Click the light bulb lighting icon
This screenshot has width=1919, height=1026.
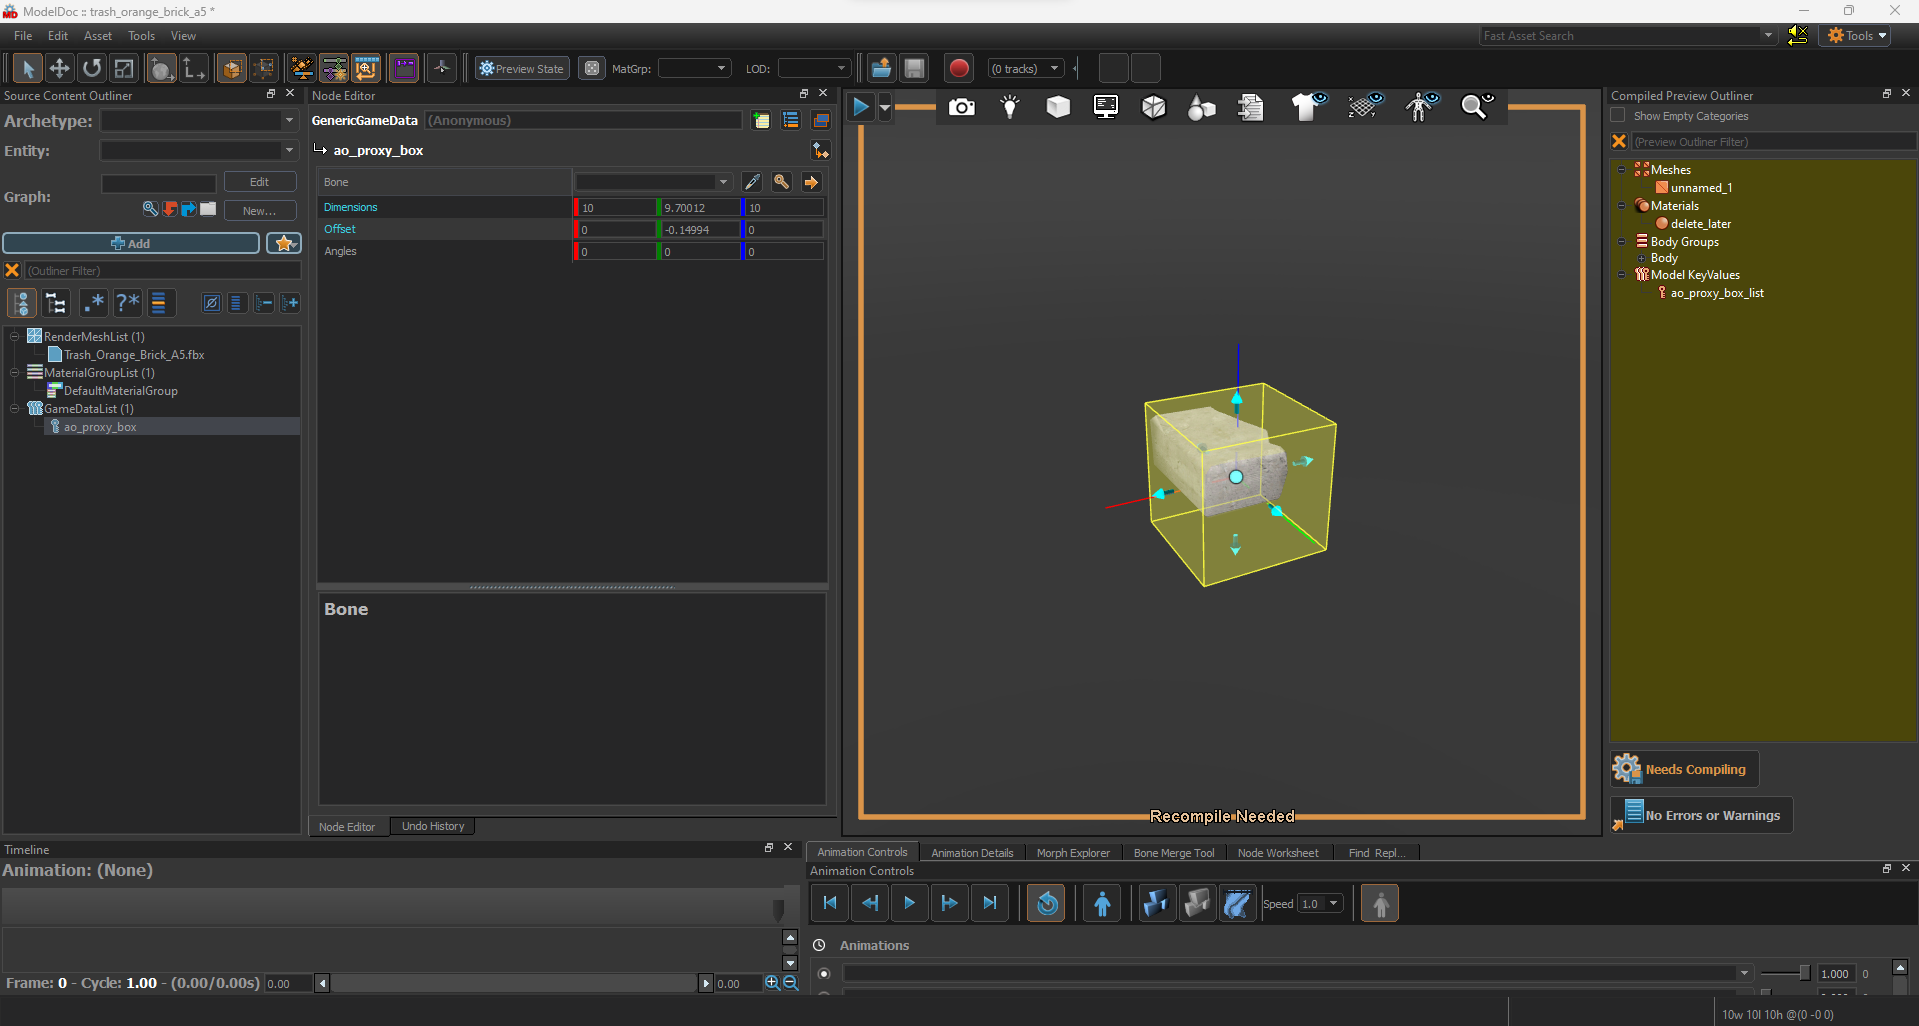(x=1010, y=107)
